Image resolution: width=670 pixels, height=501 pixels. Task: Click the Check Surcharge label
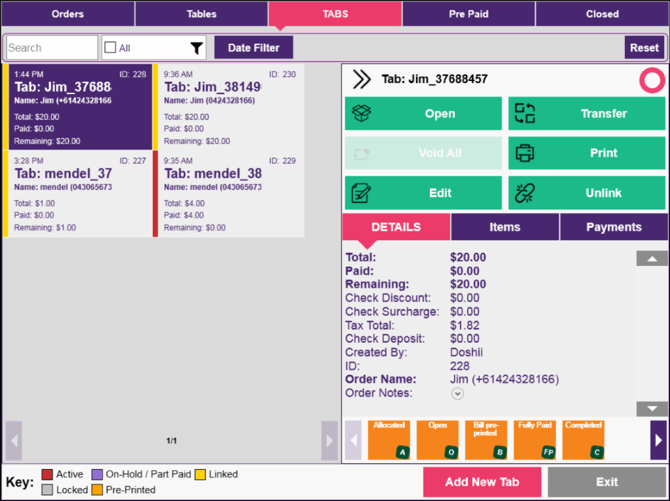[392, 312]
